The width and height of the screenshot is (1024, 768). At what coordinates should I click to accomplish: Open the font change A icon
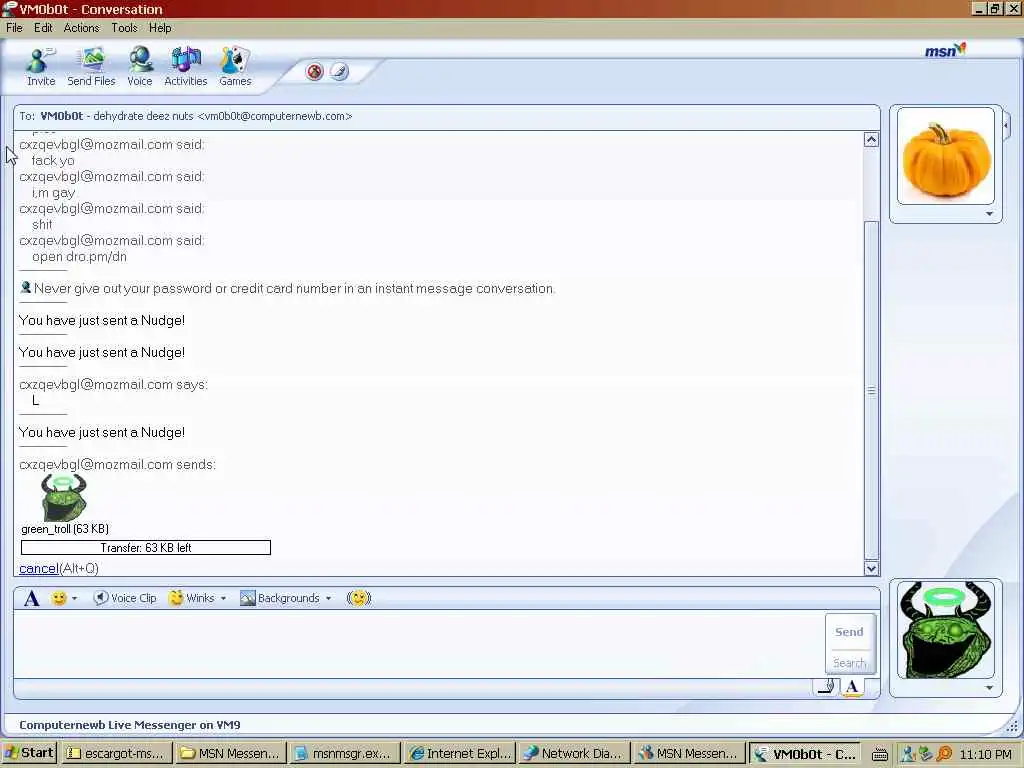coord(31,598)
